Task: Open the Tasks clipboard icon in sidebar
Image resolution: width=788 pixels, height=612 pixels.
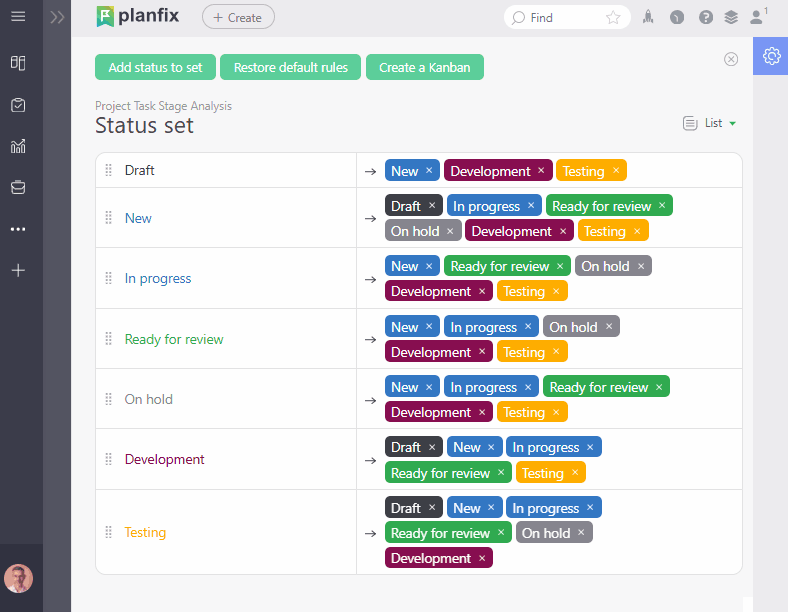Action: [x=18, y=105]
